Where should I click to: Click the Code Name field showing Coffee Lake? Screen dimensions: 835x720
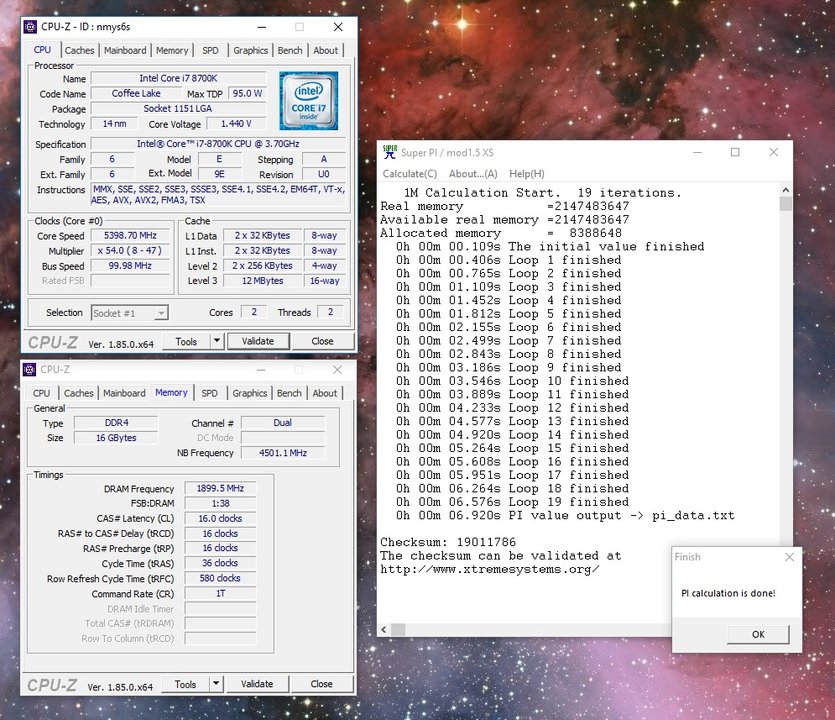136,93
